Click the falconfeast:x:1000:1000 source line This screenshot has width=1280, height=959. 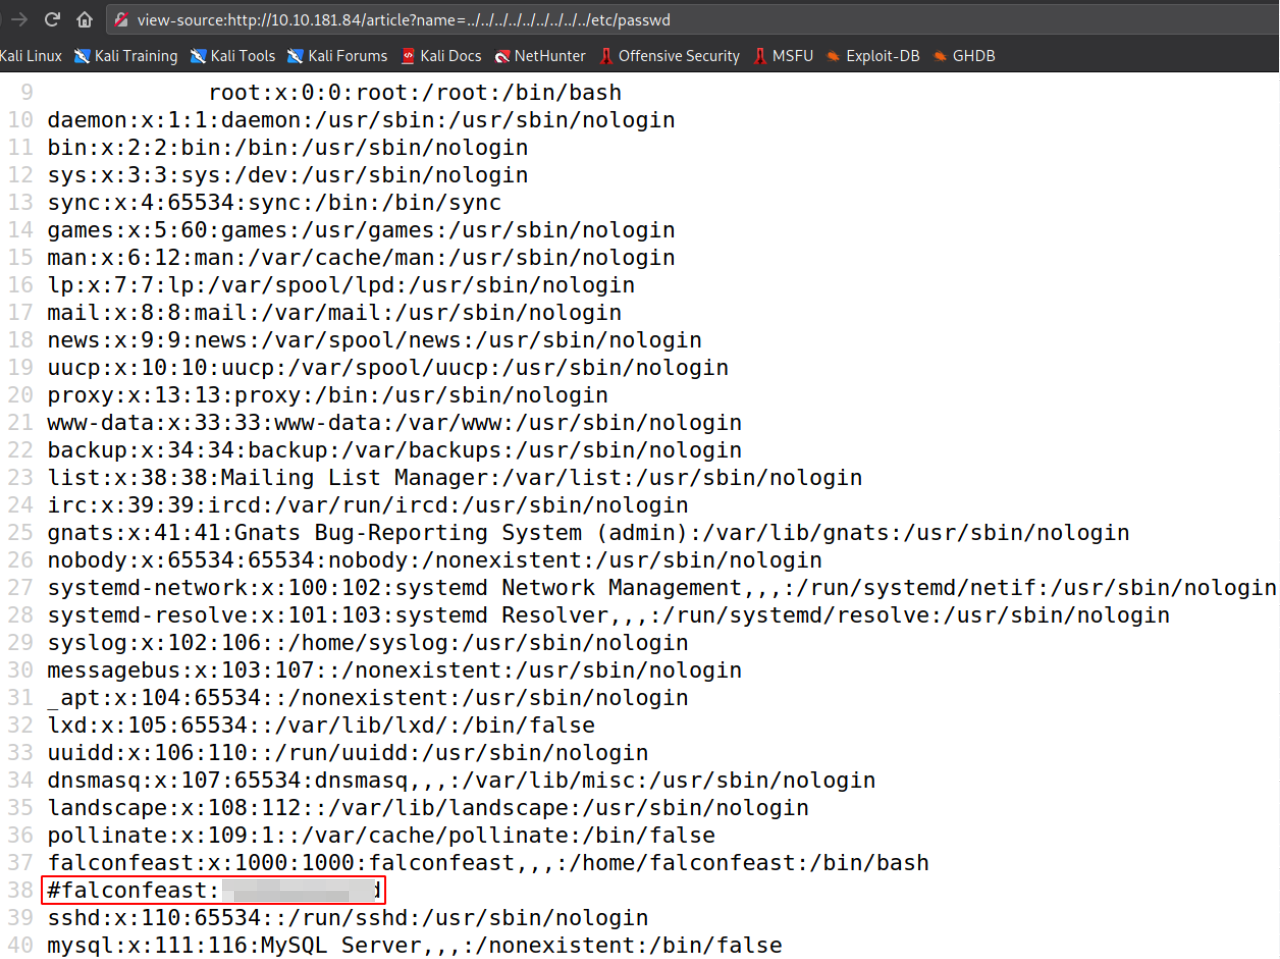488,863
